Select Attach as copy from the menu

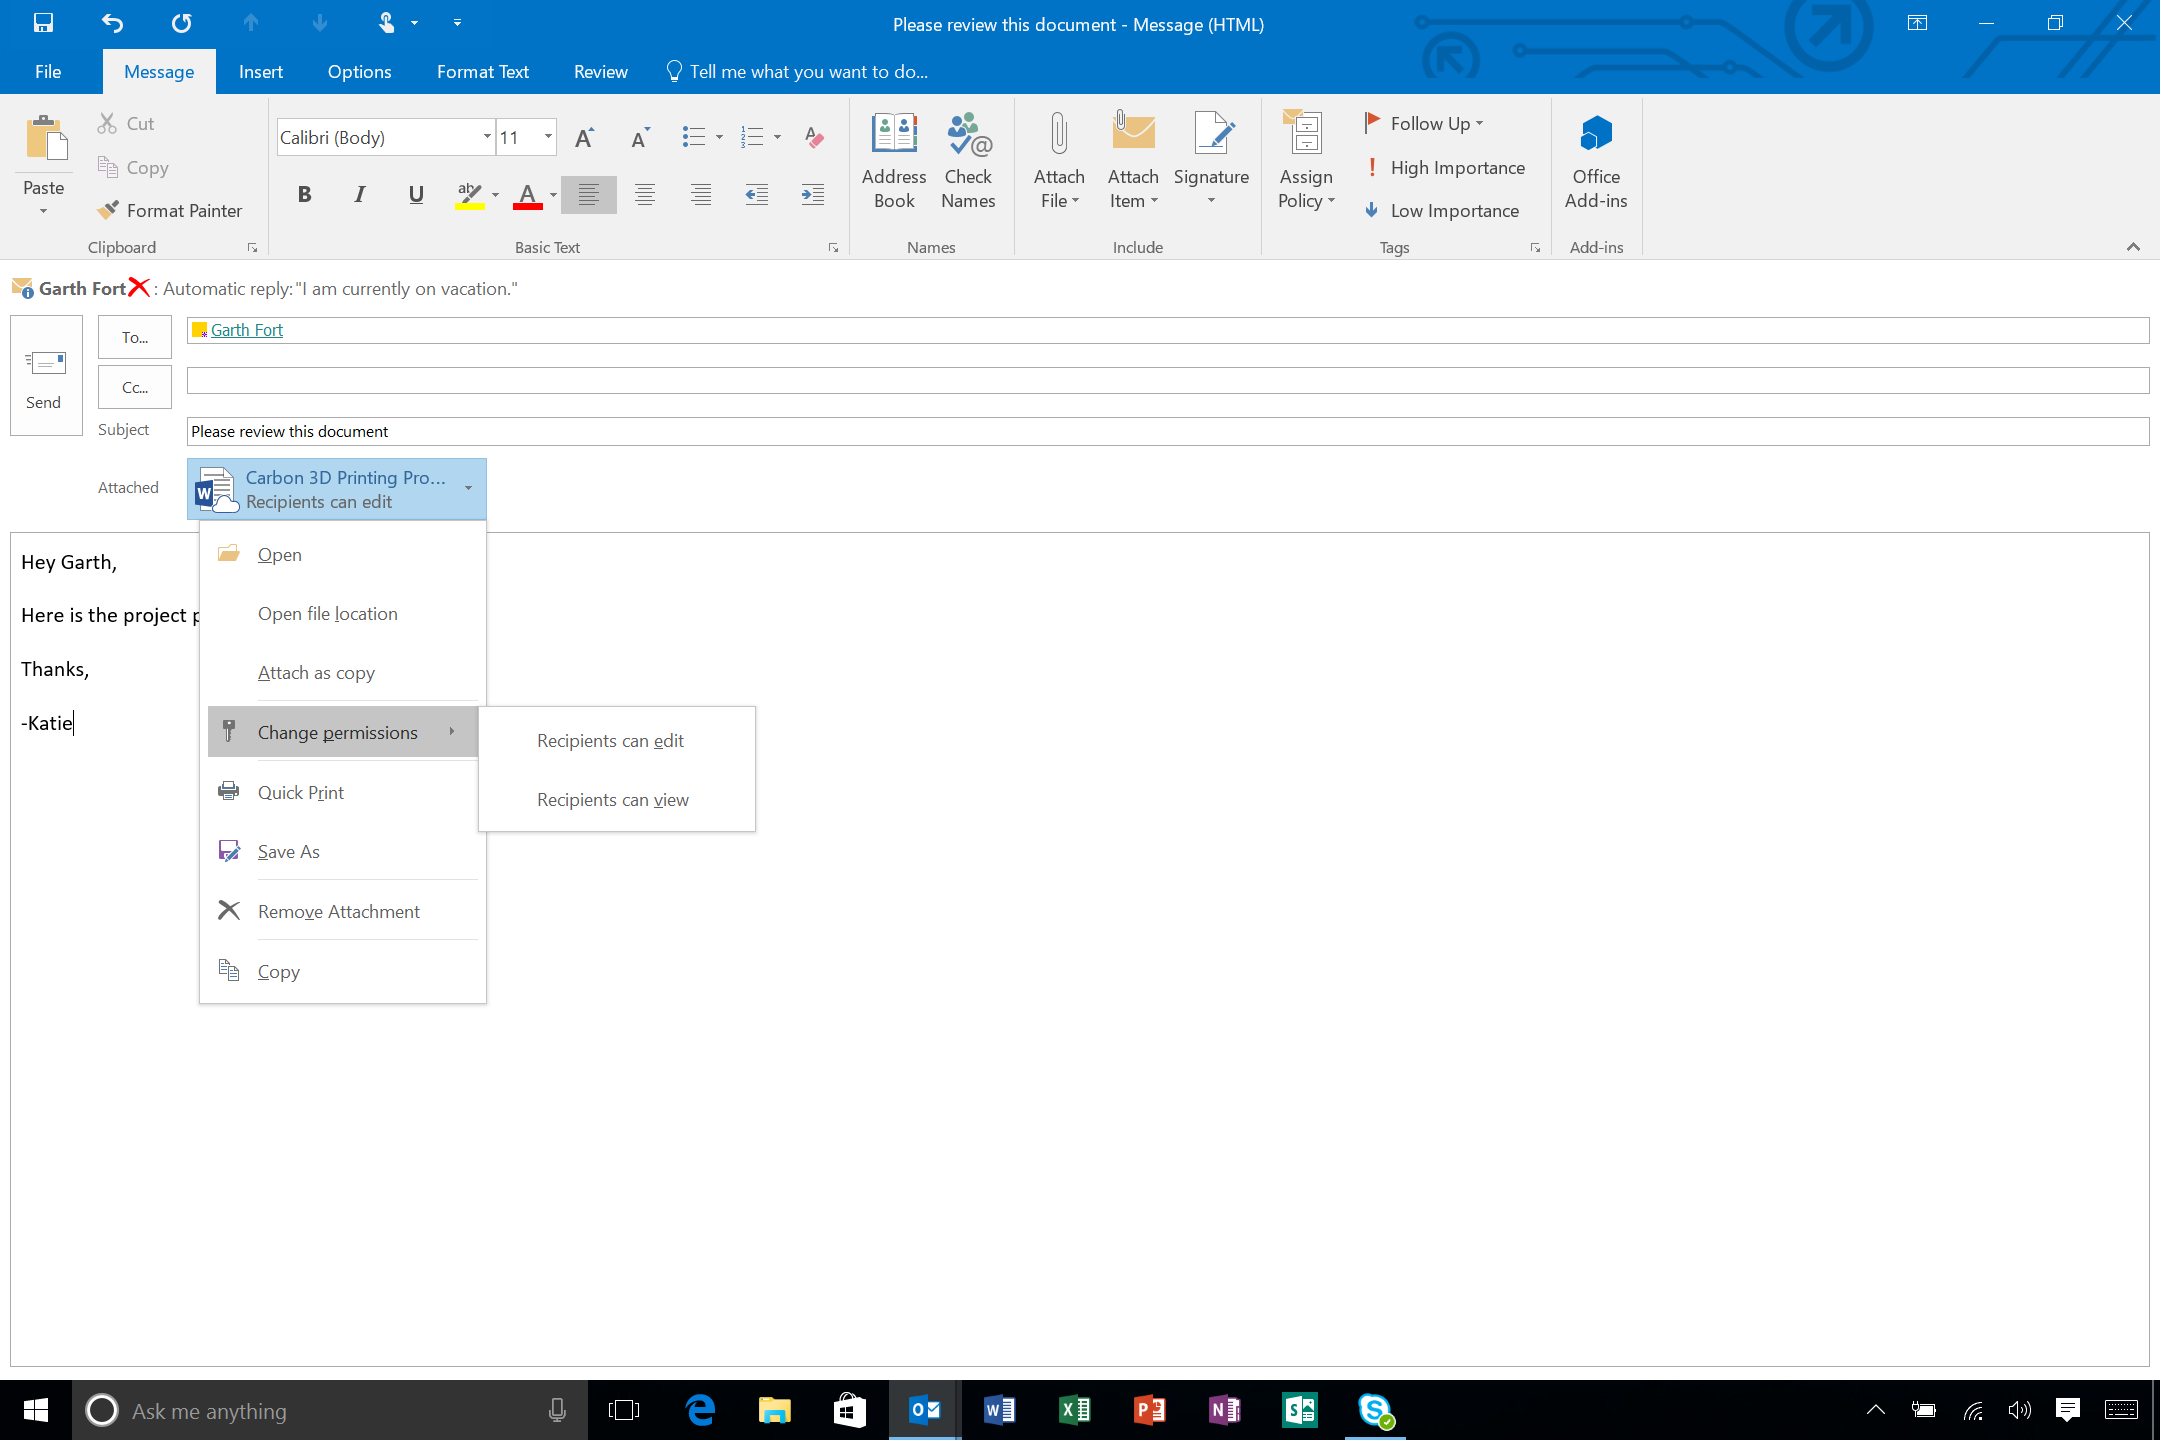coord(316,672)
